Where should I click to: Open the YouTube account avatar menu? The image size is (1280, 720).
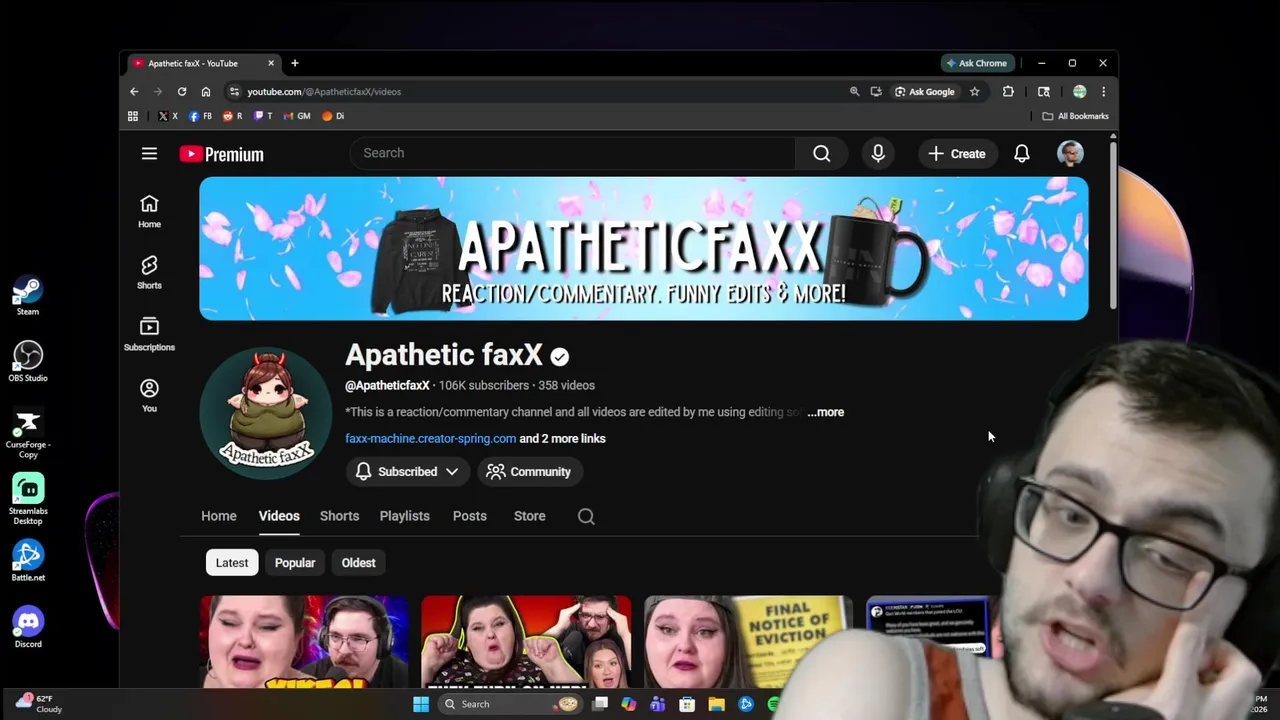point(1070,153)
